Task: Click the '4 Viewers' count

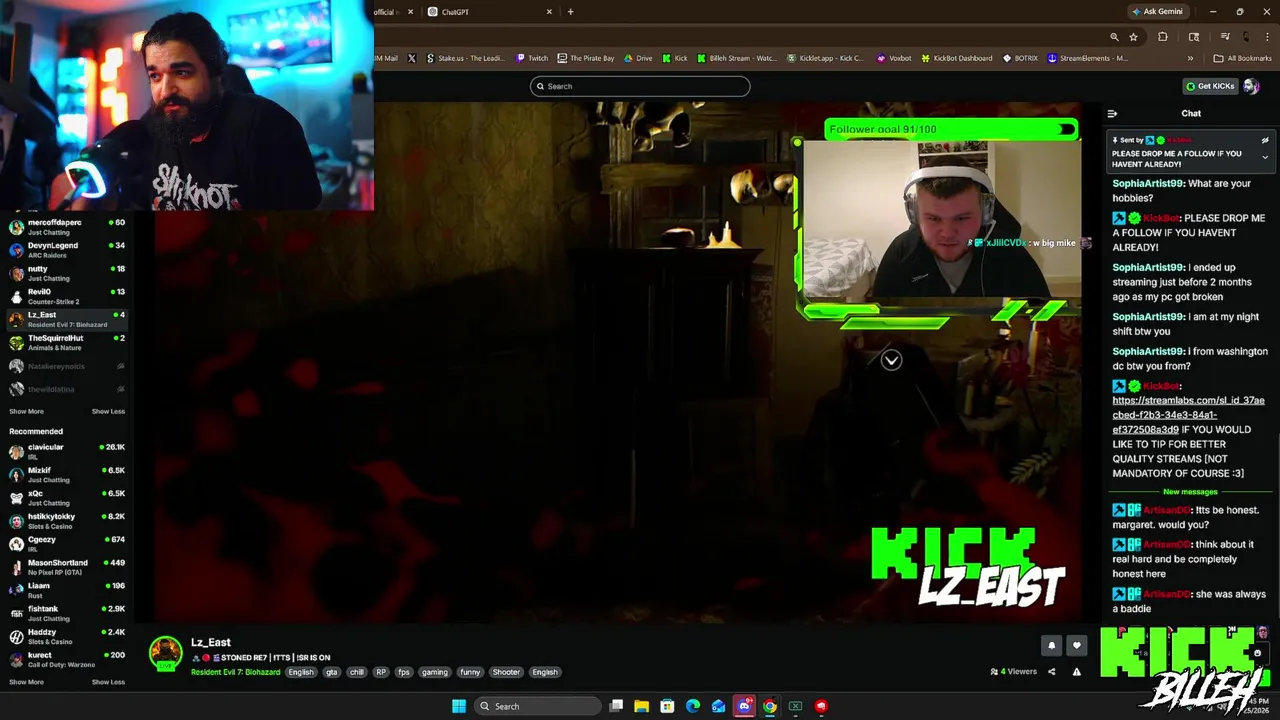Action: click(1013, 672)
